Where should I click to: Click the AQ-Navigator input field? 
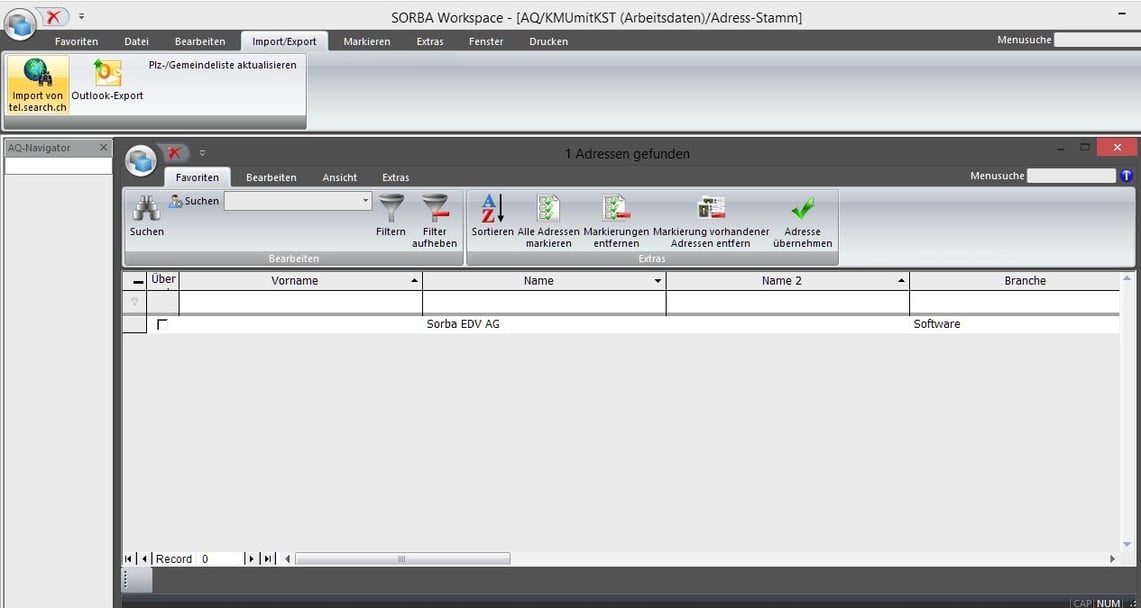click(x=59, y=166)
